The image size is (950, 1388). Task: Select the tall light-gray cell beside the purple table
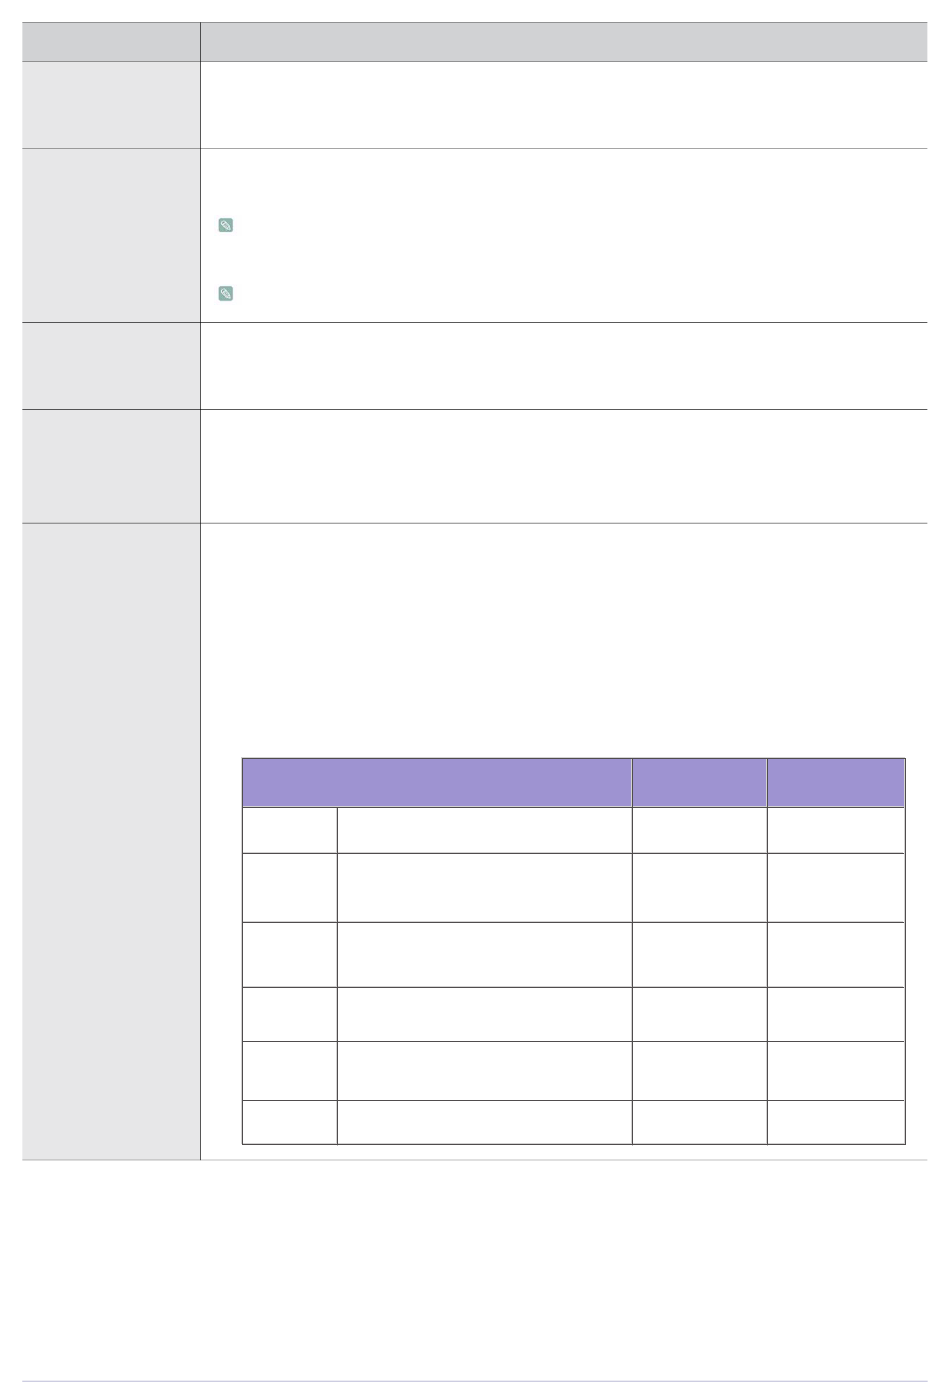[x=111, y=842]
